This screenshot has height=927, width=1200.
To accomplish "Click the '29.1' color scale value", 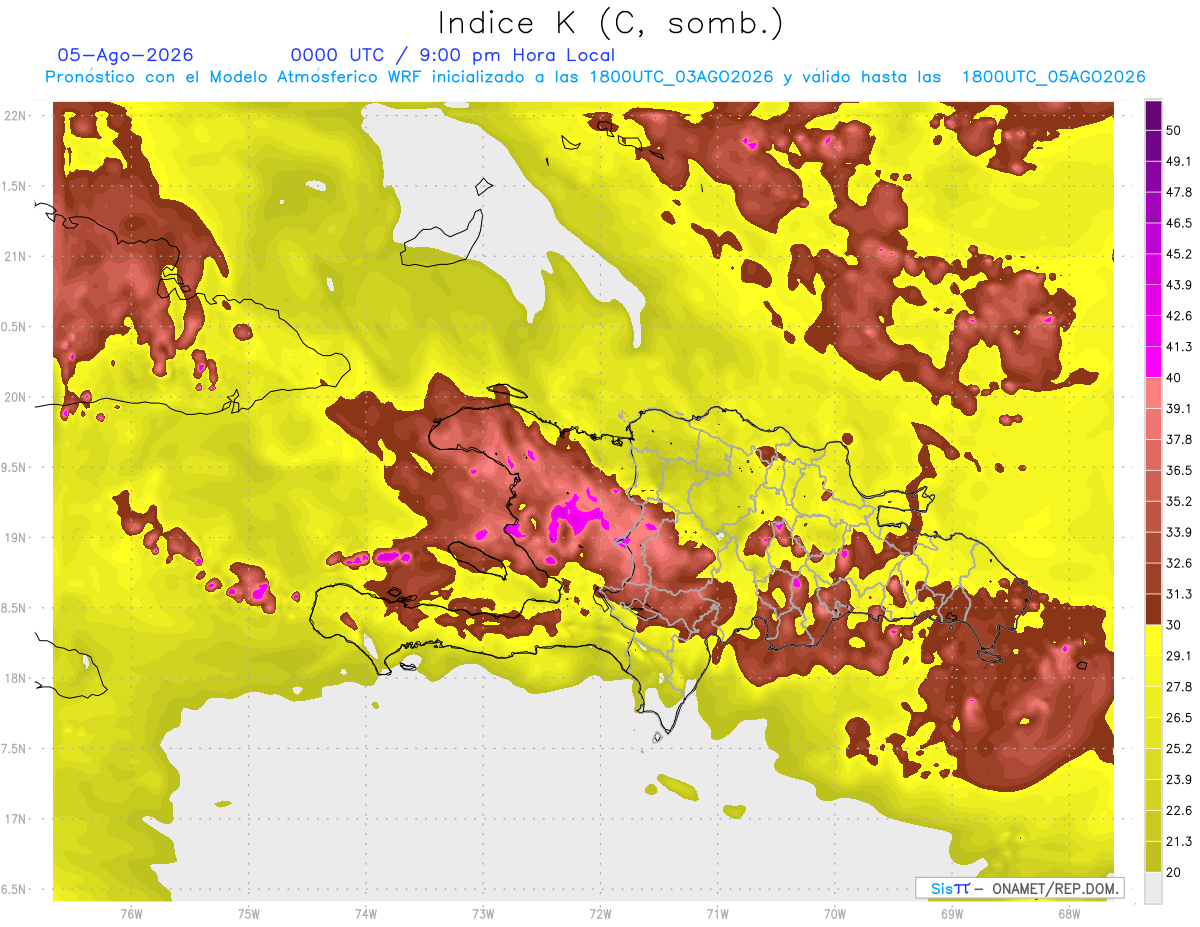I will [x=1178, y=656].
